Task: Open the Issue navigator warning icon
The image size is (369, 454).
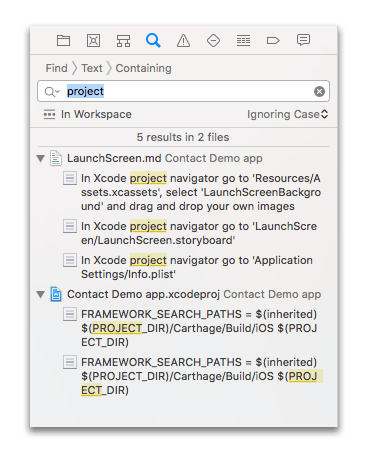Action: 183,41
